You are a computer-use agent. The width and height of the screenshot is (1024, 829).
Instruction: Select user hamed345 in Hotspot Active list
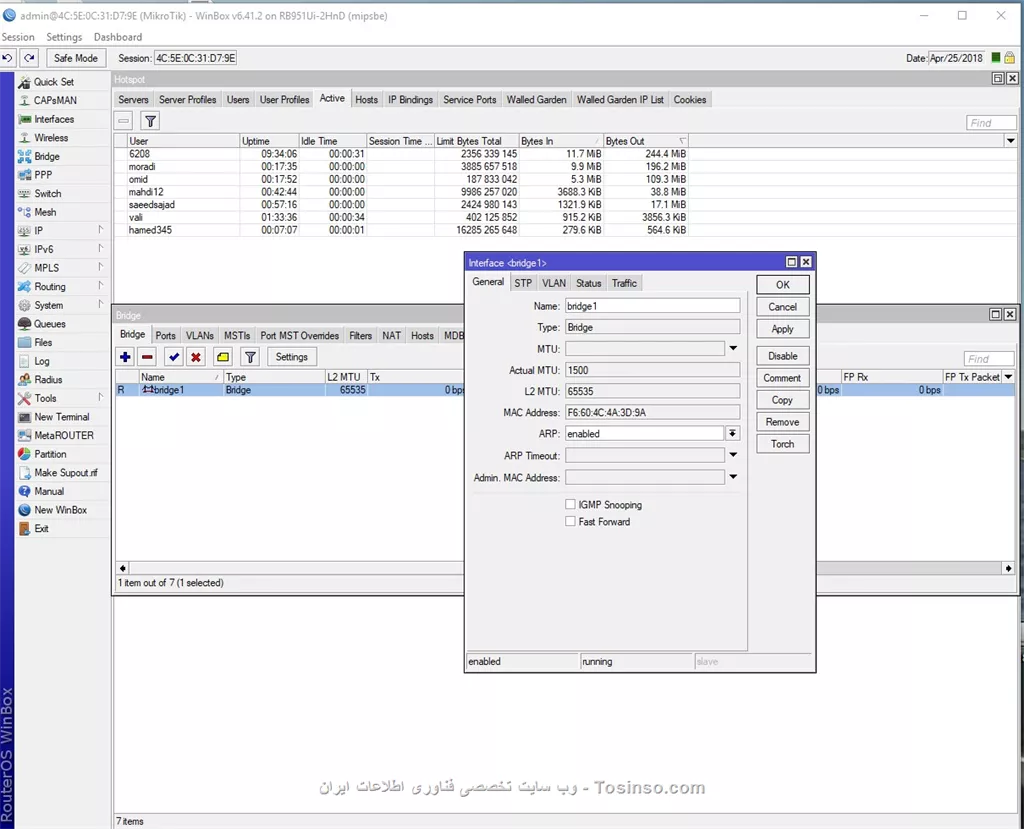pyautogui.click(x=401, y=230)
